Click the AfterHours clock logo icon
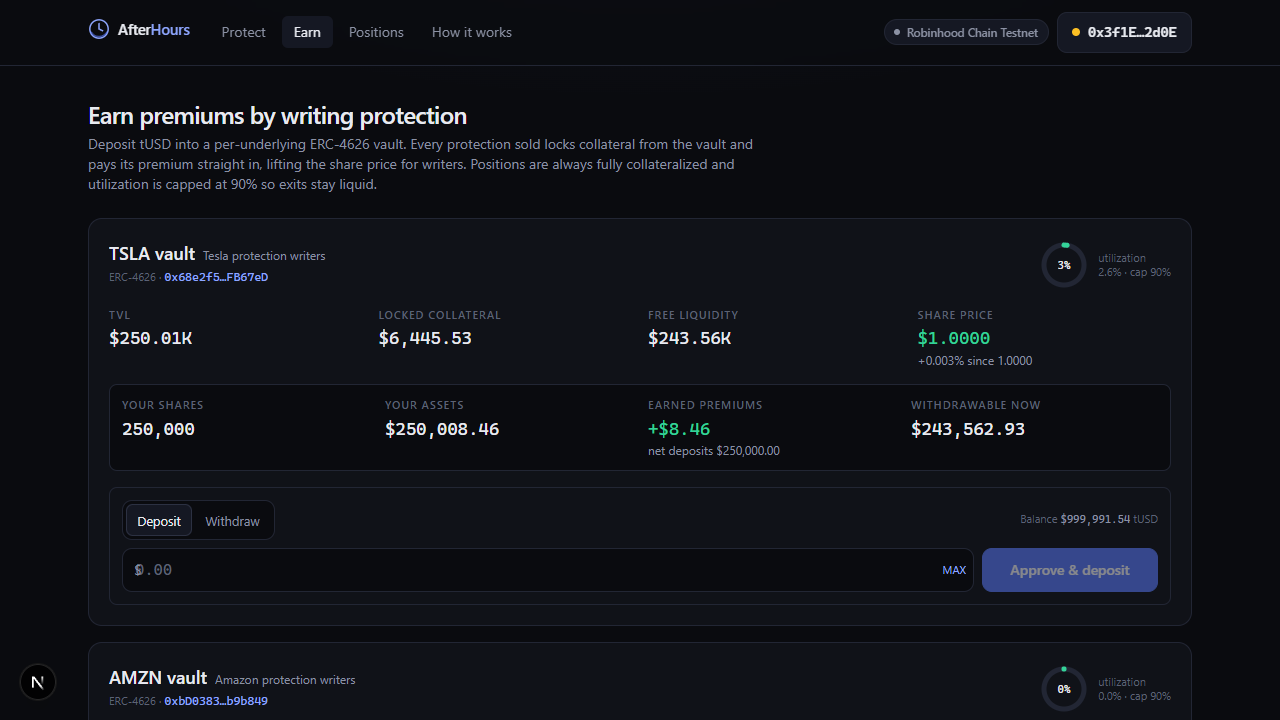Screen dimensions: 1280x720 [x=99, y=29]
